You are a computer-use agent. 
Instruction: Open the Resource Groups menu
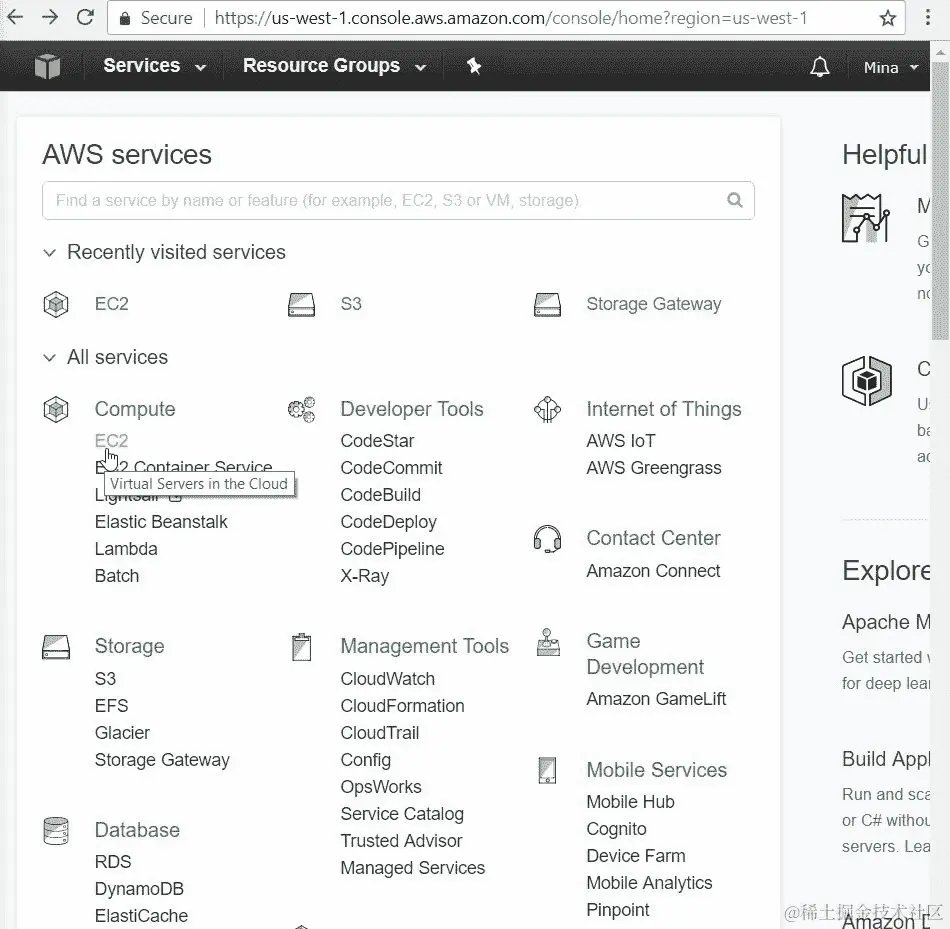334,66
